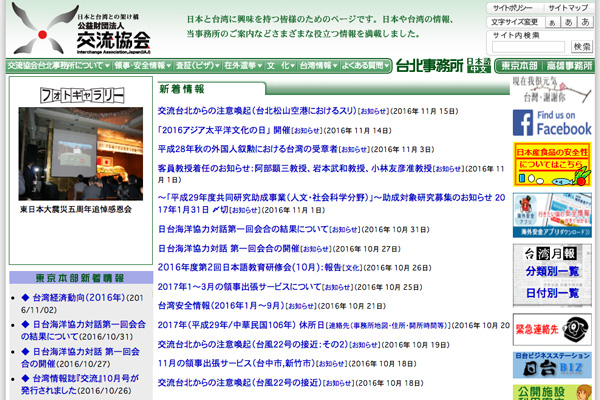
Task: Switch to the 東京本部 tab
Action: pyautogui.click(x=519, y=66)
